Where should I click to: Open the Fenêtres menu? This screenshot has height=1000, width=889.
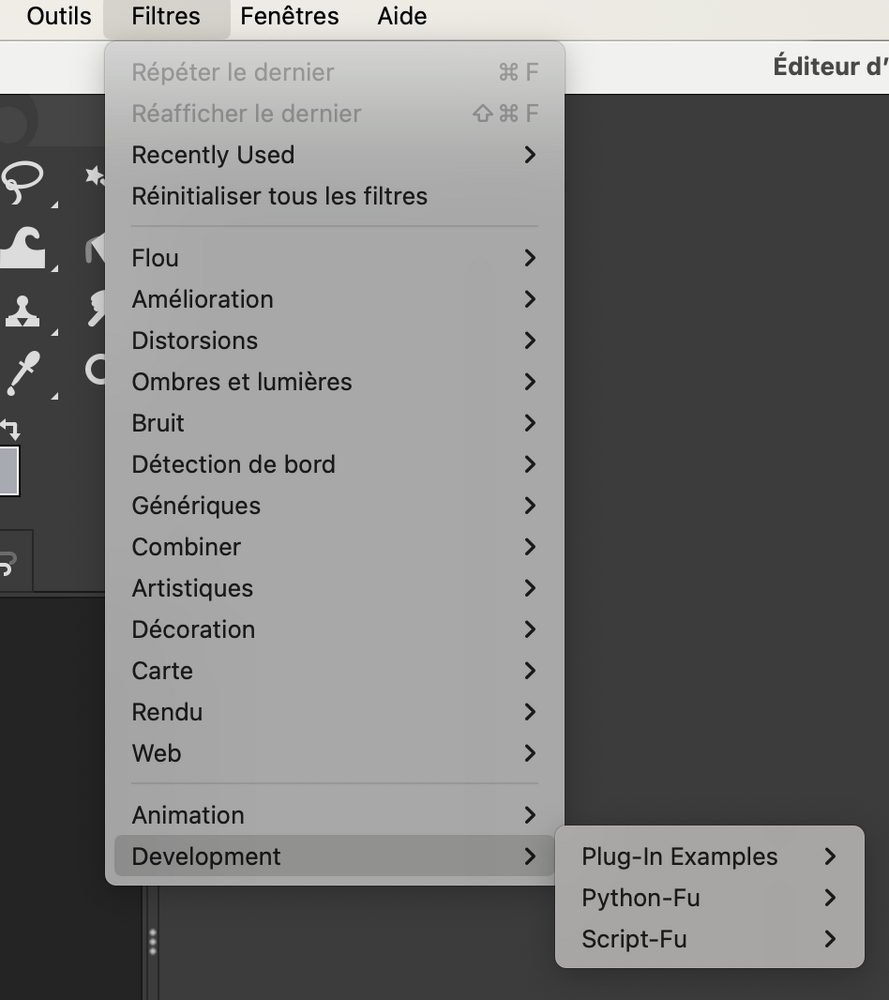tap(289, 17)
